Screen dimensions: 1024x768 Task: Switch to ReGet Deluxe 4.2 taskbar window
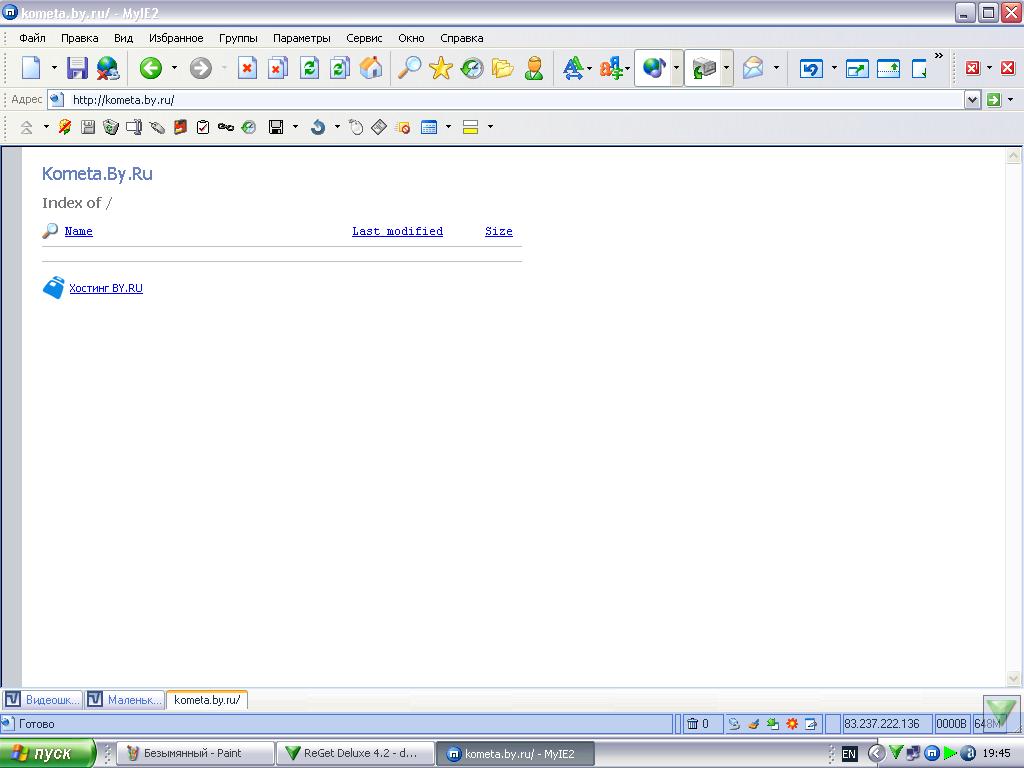click(355, 753)
